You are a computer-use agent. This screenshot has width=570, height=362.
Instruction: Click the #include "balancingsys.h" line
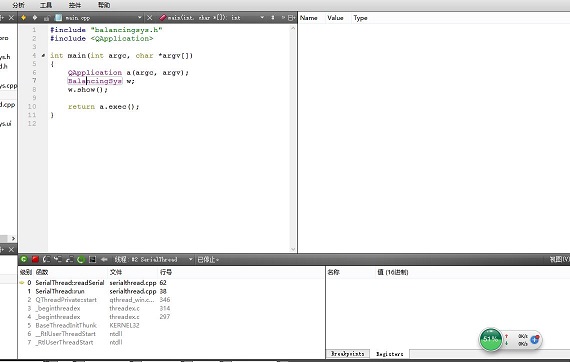click(x=106, y=30)
